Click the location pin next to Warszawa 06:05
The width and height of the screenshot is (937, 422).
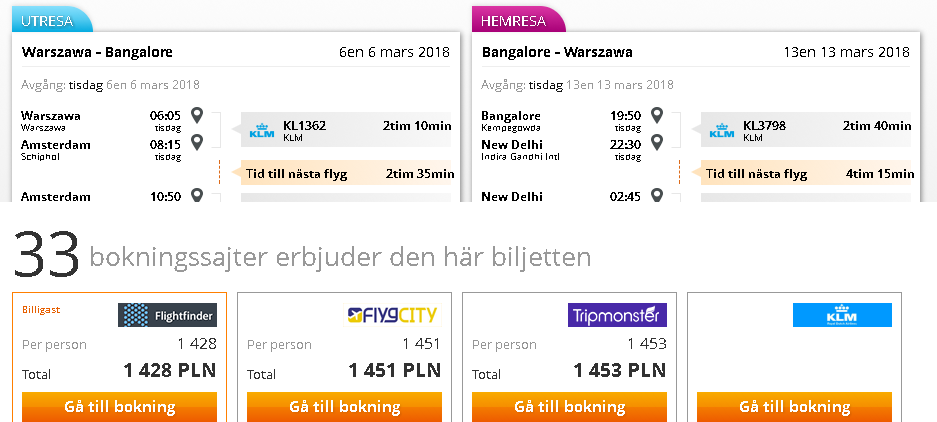tap(197, 115)
